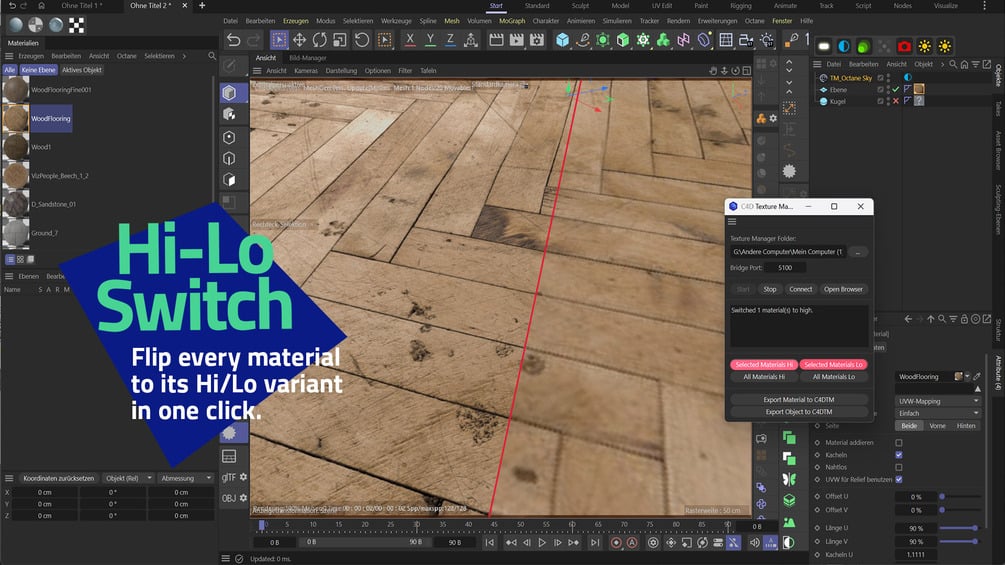Select the Ground_7 material thumbnail

click(x=15, y=233)
